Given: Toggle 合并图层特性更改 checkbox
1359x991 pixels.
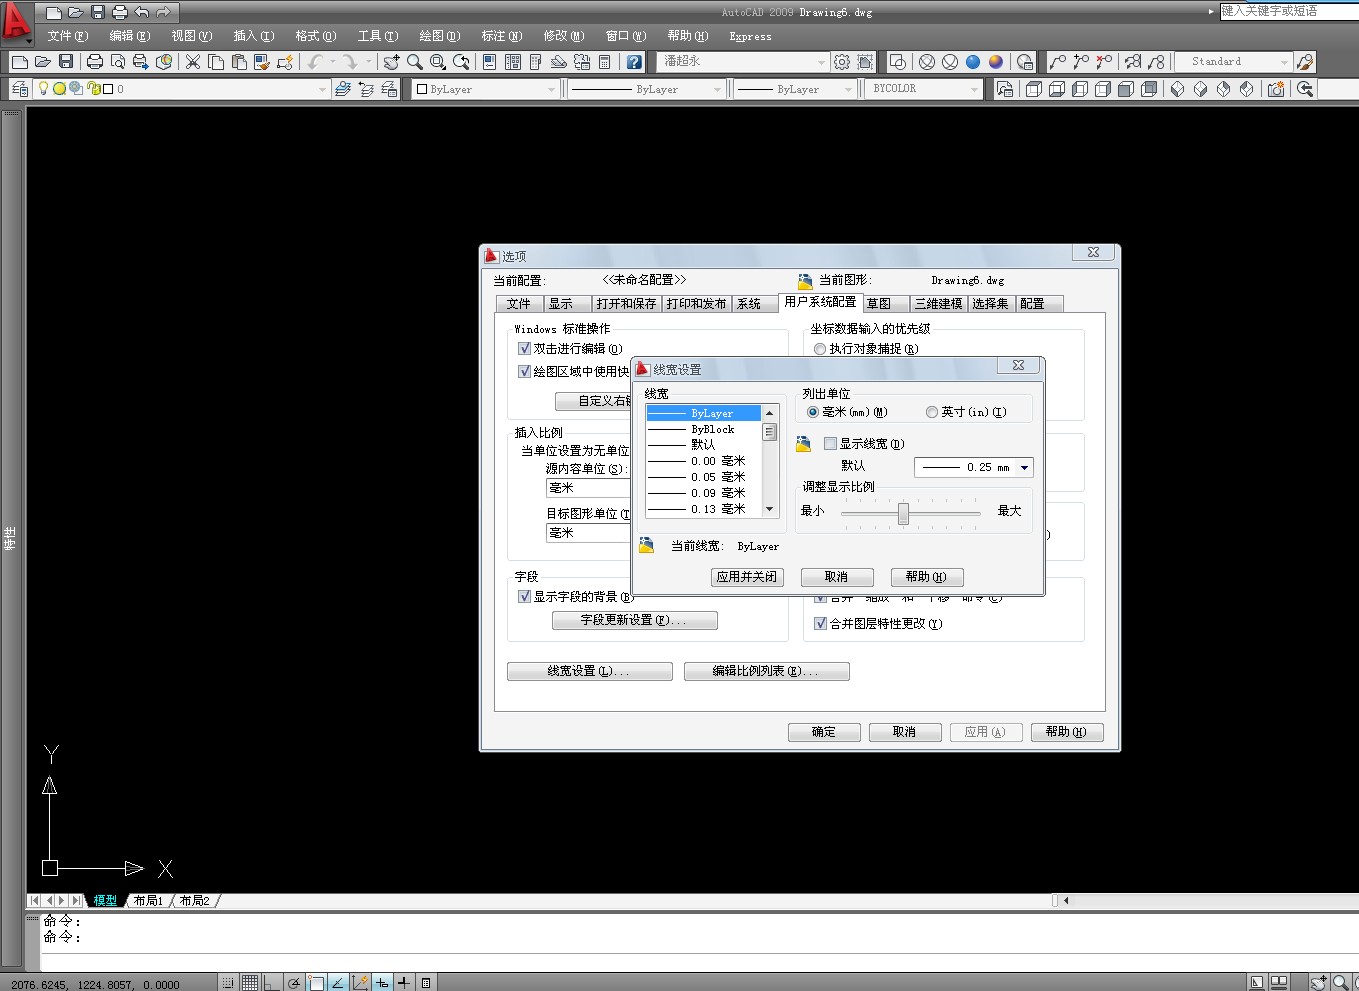Looking at the screenshot, I should pos(820,623).
